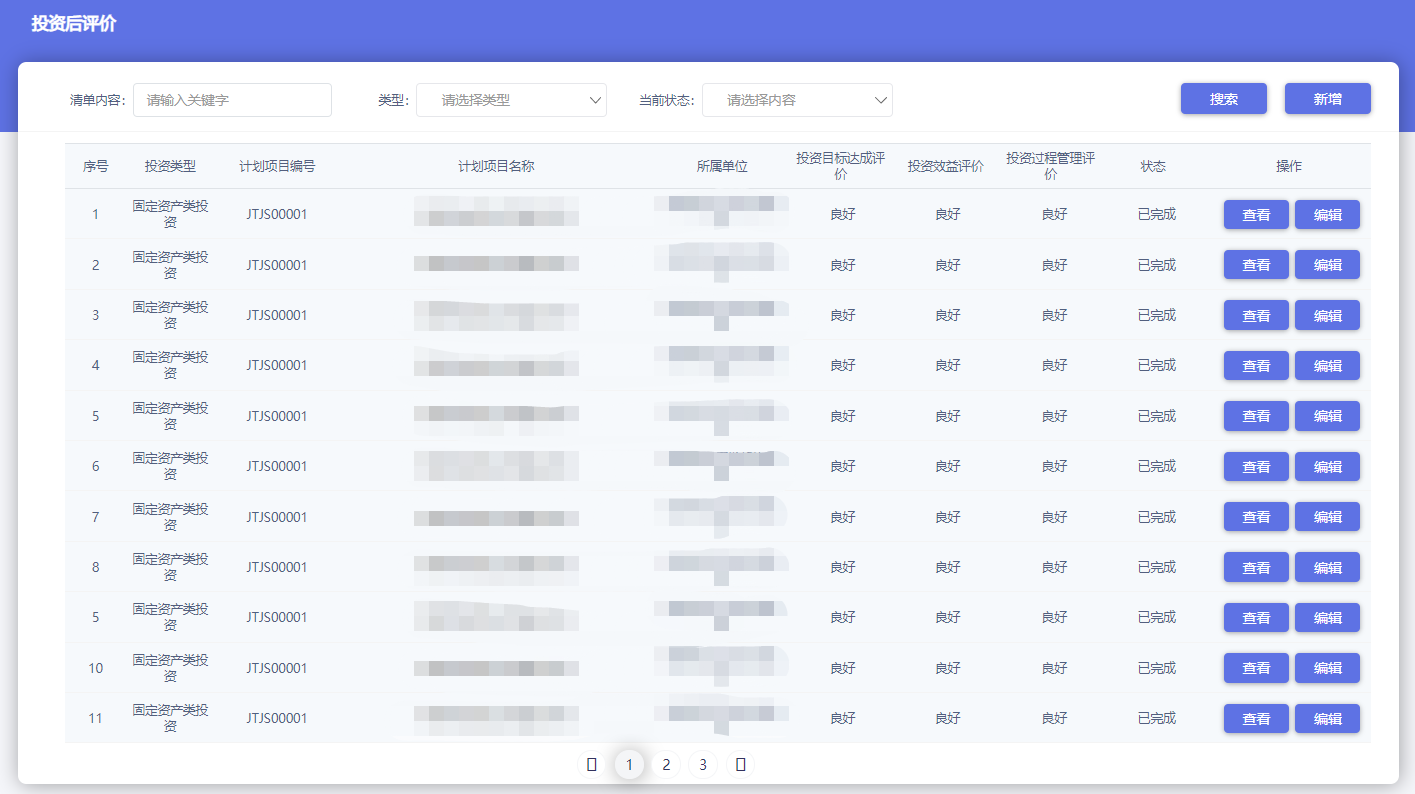The width and height of the screenshot is (1415, 794).
Task: Go to the previous page arrow
Action: tap(592, 765)
